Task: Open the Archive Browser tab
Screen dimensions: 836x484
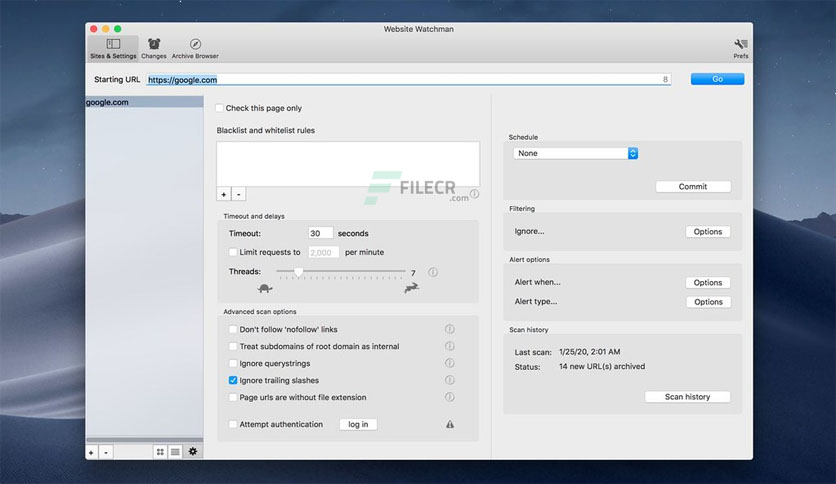Action: point(195,48)
